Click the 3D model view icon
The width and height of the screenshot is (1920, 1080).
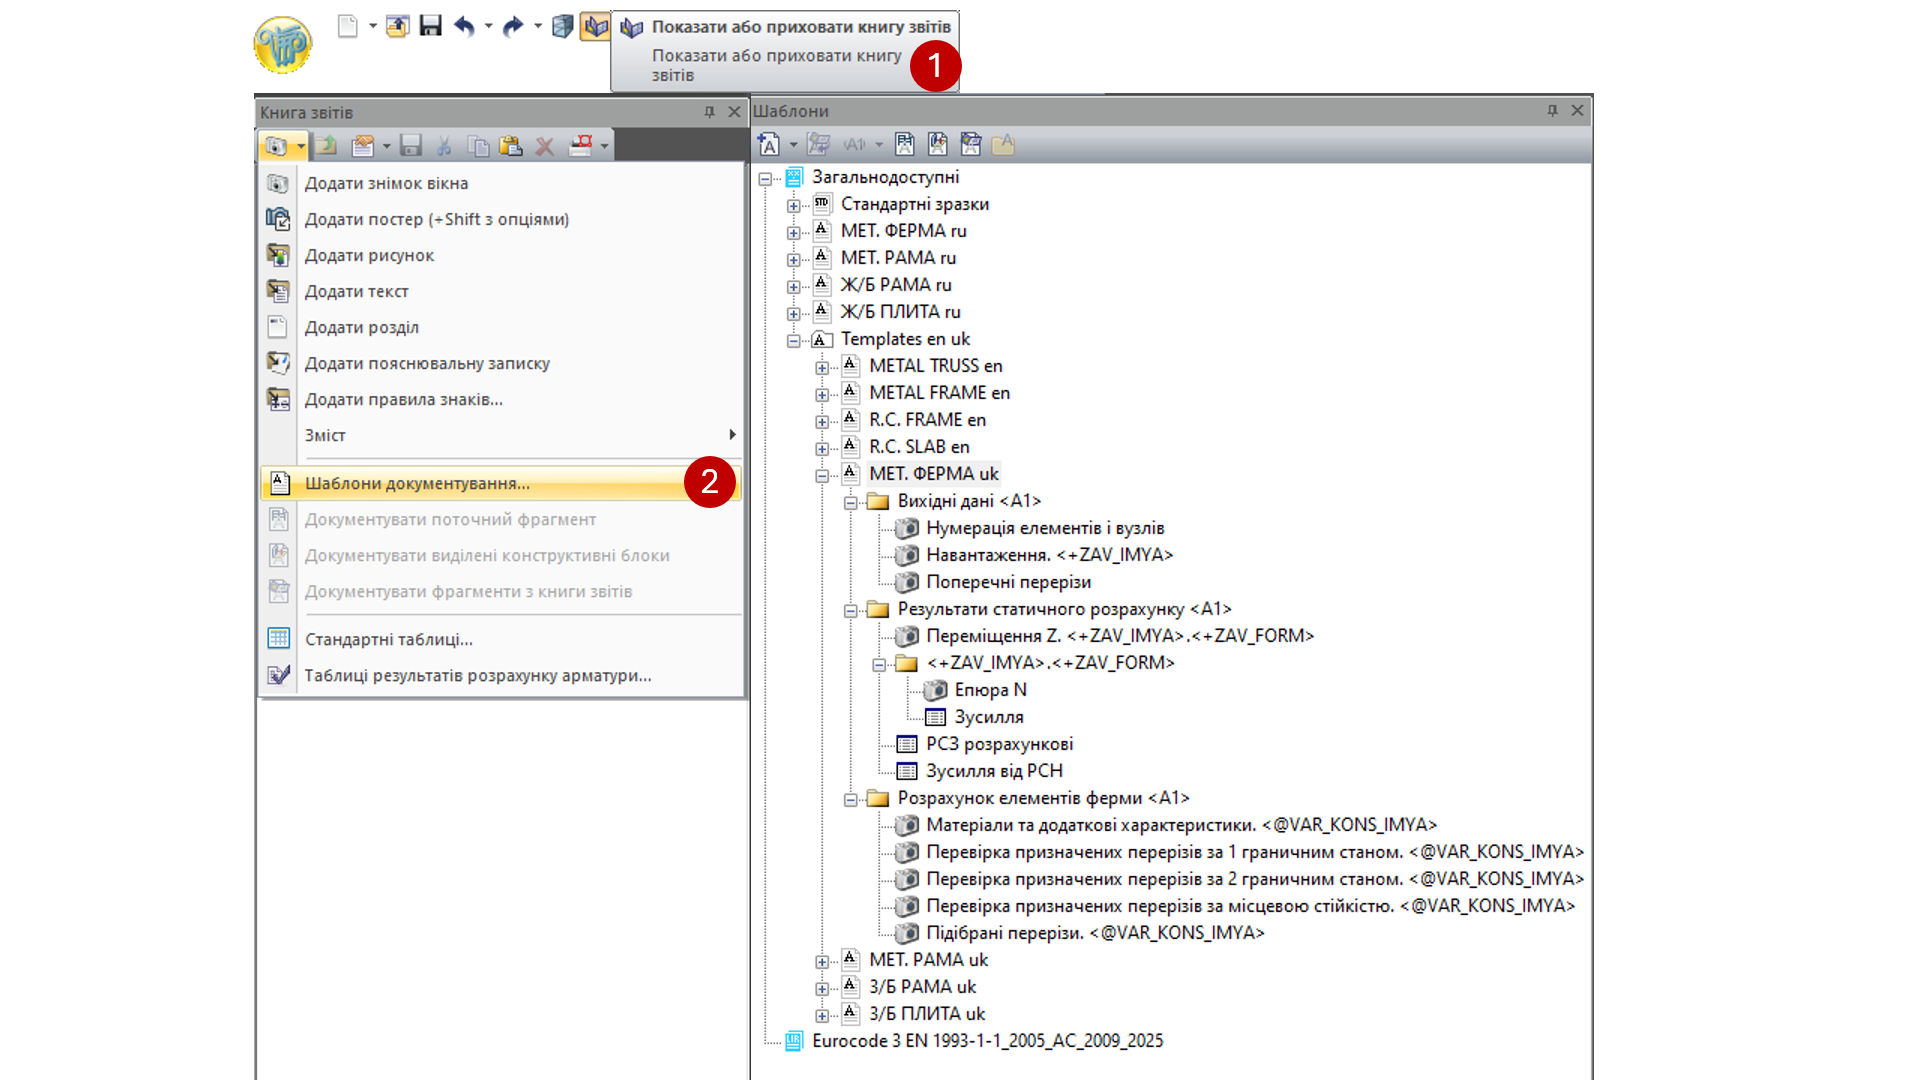pos(563,27)
